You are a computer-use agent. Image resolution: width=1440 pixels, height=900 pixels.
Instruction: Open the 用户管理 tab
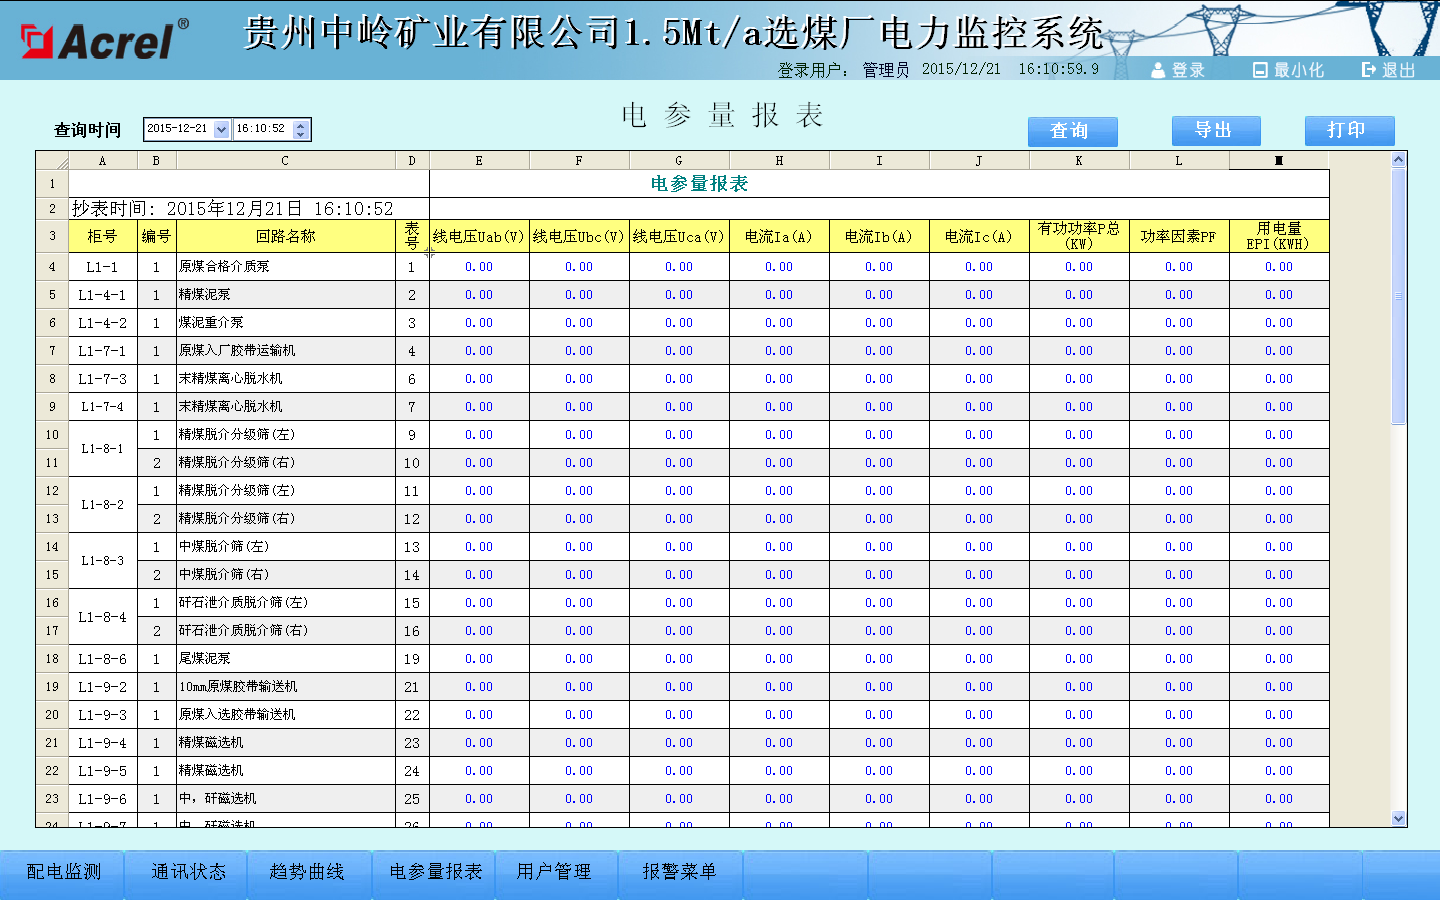556,872
